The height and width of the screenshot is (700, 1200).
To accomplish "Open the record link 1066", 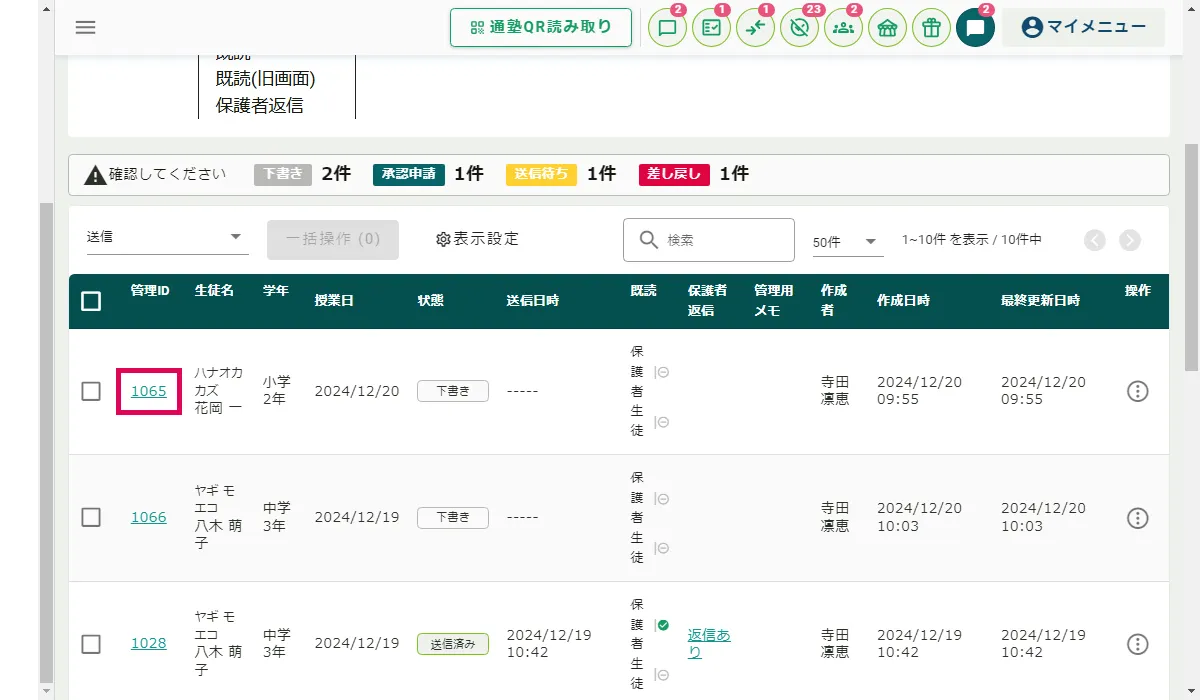I will coord(149,517).
